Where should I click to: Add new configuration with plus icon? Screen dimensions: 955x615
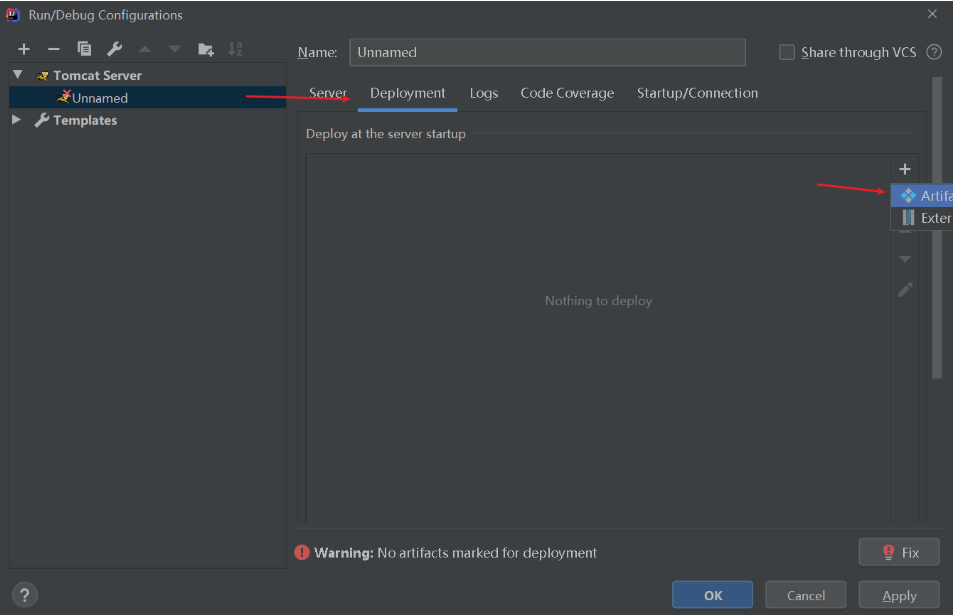click(x=24, y=49)
